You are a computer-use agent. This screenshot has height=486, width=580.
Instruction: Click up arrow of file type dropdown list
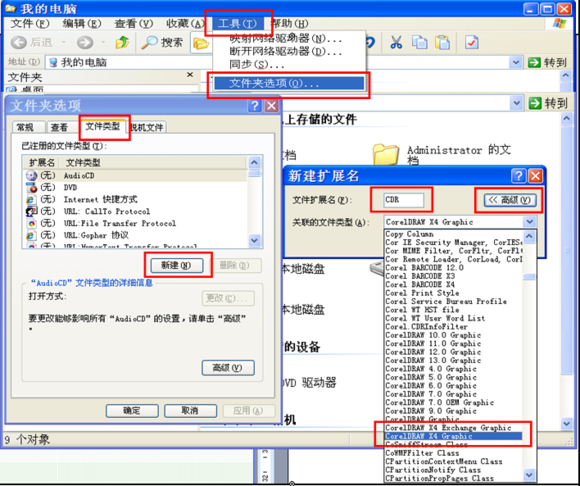pyautogui.click(x=529, y=236)
